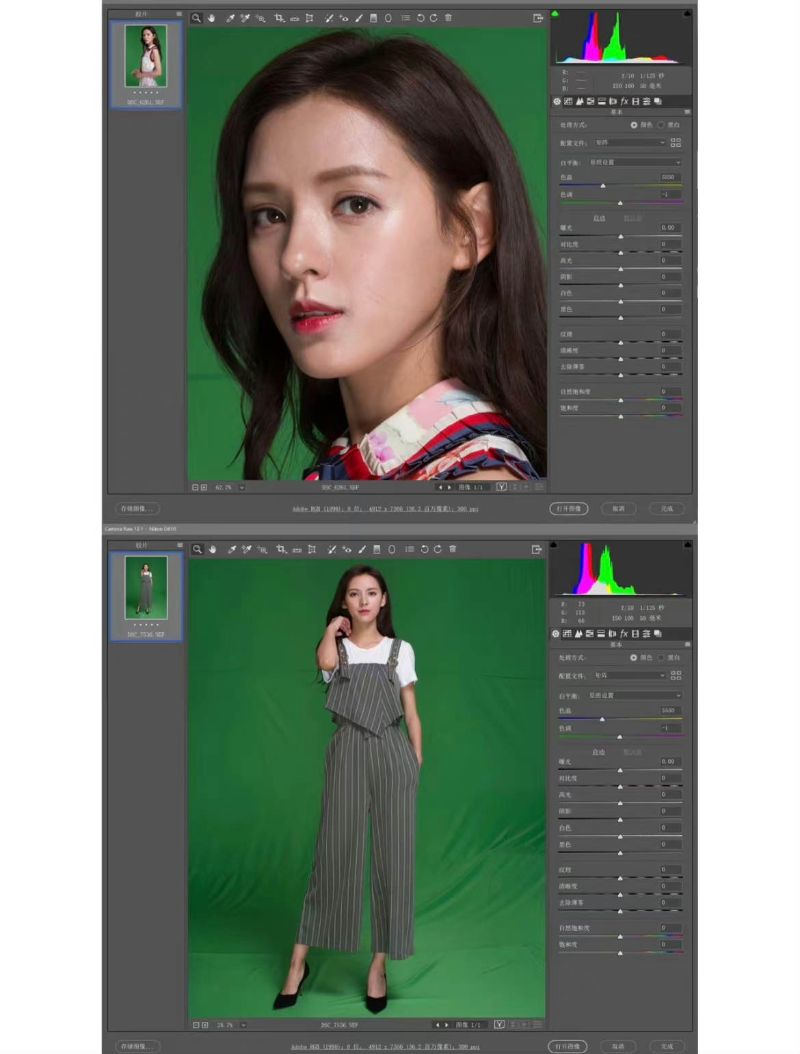Click the 曝光 exposure slider handle in top panel
This screenshot has height=1054, width=800.
click(620, 237)
